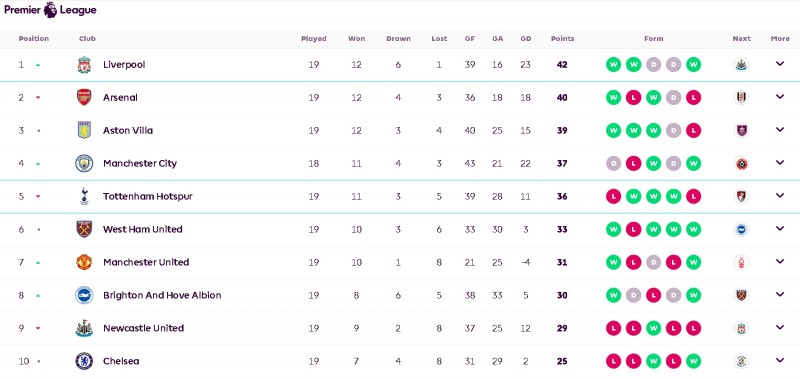Select the Arsenal club crest
Viewport: 800px width, 379px height.
click(x=84, y=97)
